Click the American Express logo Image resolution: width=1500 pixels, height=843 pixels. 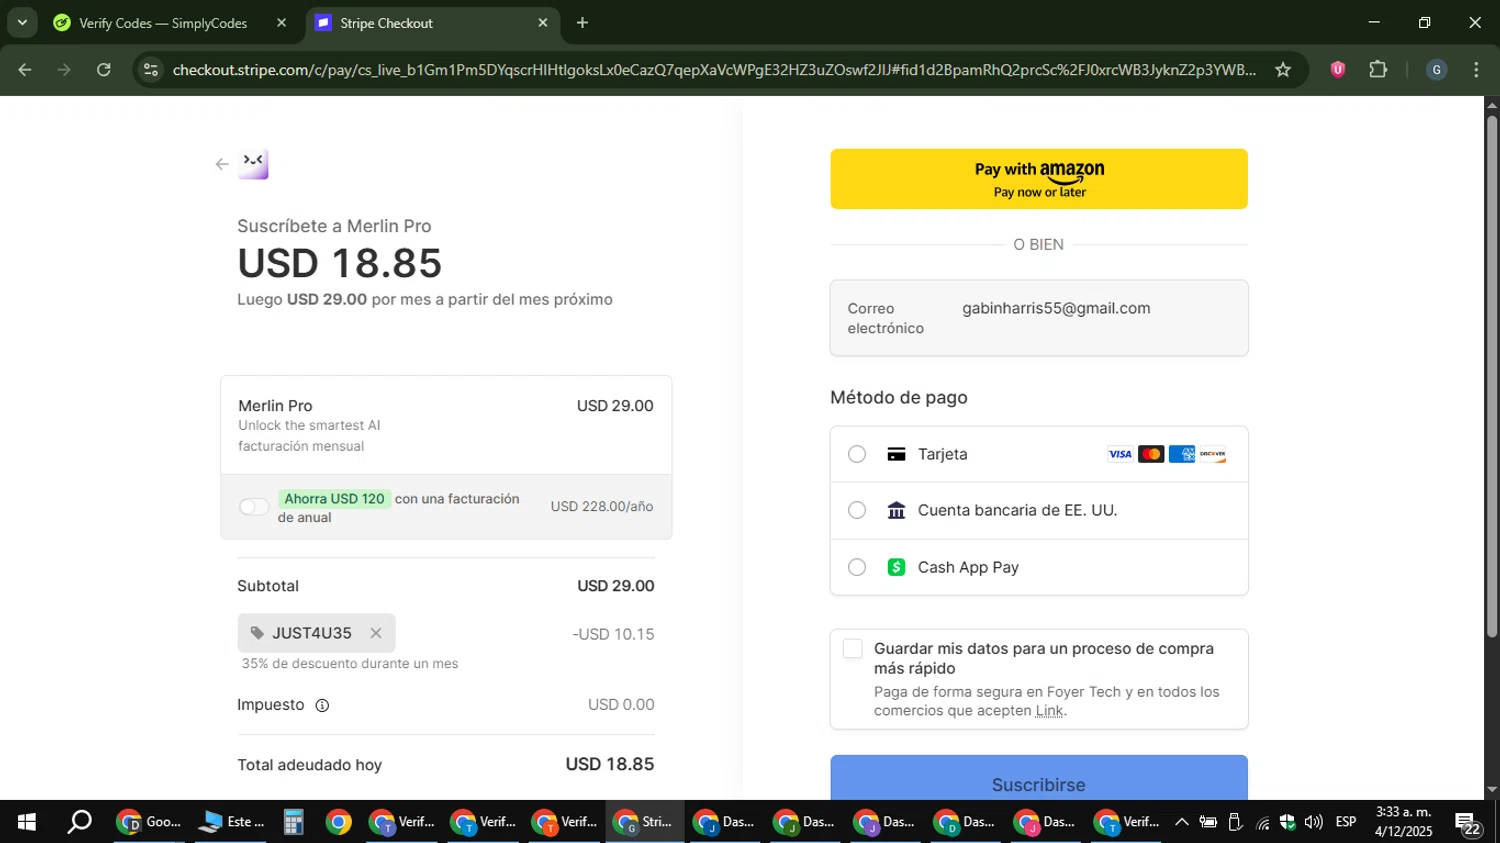click(1182, 454)
